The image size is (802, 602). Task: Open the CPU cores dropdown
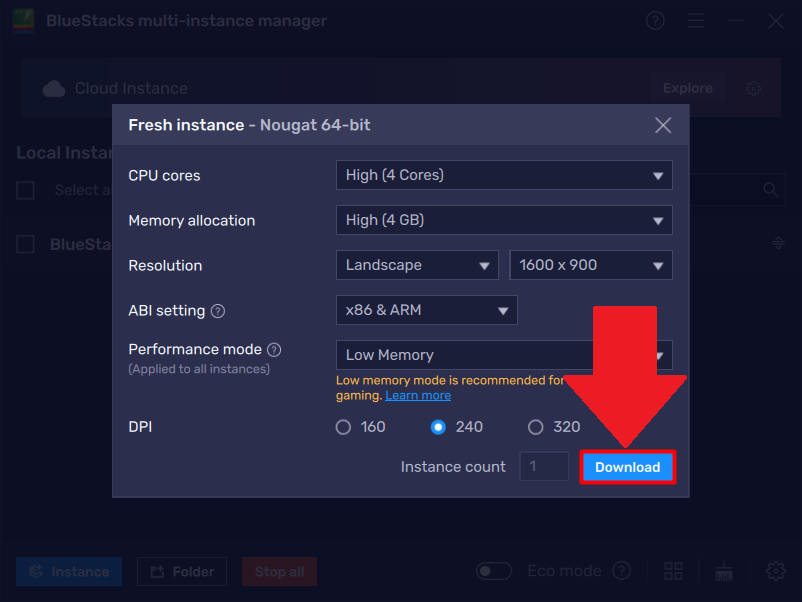tap(504, 175)
